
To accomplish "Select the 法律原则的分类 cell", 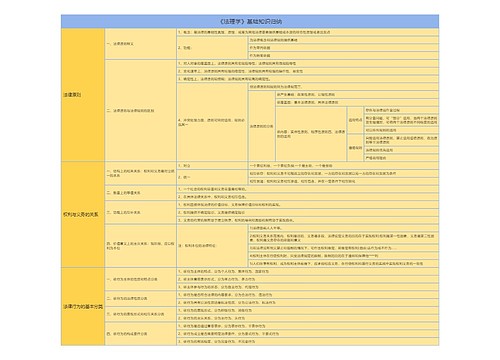I will coord(262,126).
